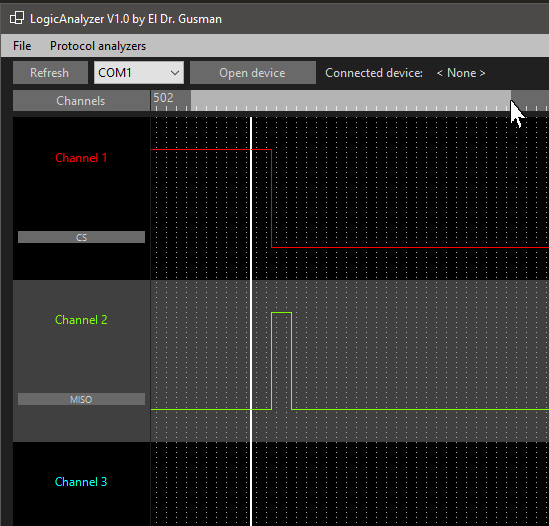The height and width of the screenshot is (526, 549).
Task: Click the CS name field of Channel 1
Action: coord(81,237)
